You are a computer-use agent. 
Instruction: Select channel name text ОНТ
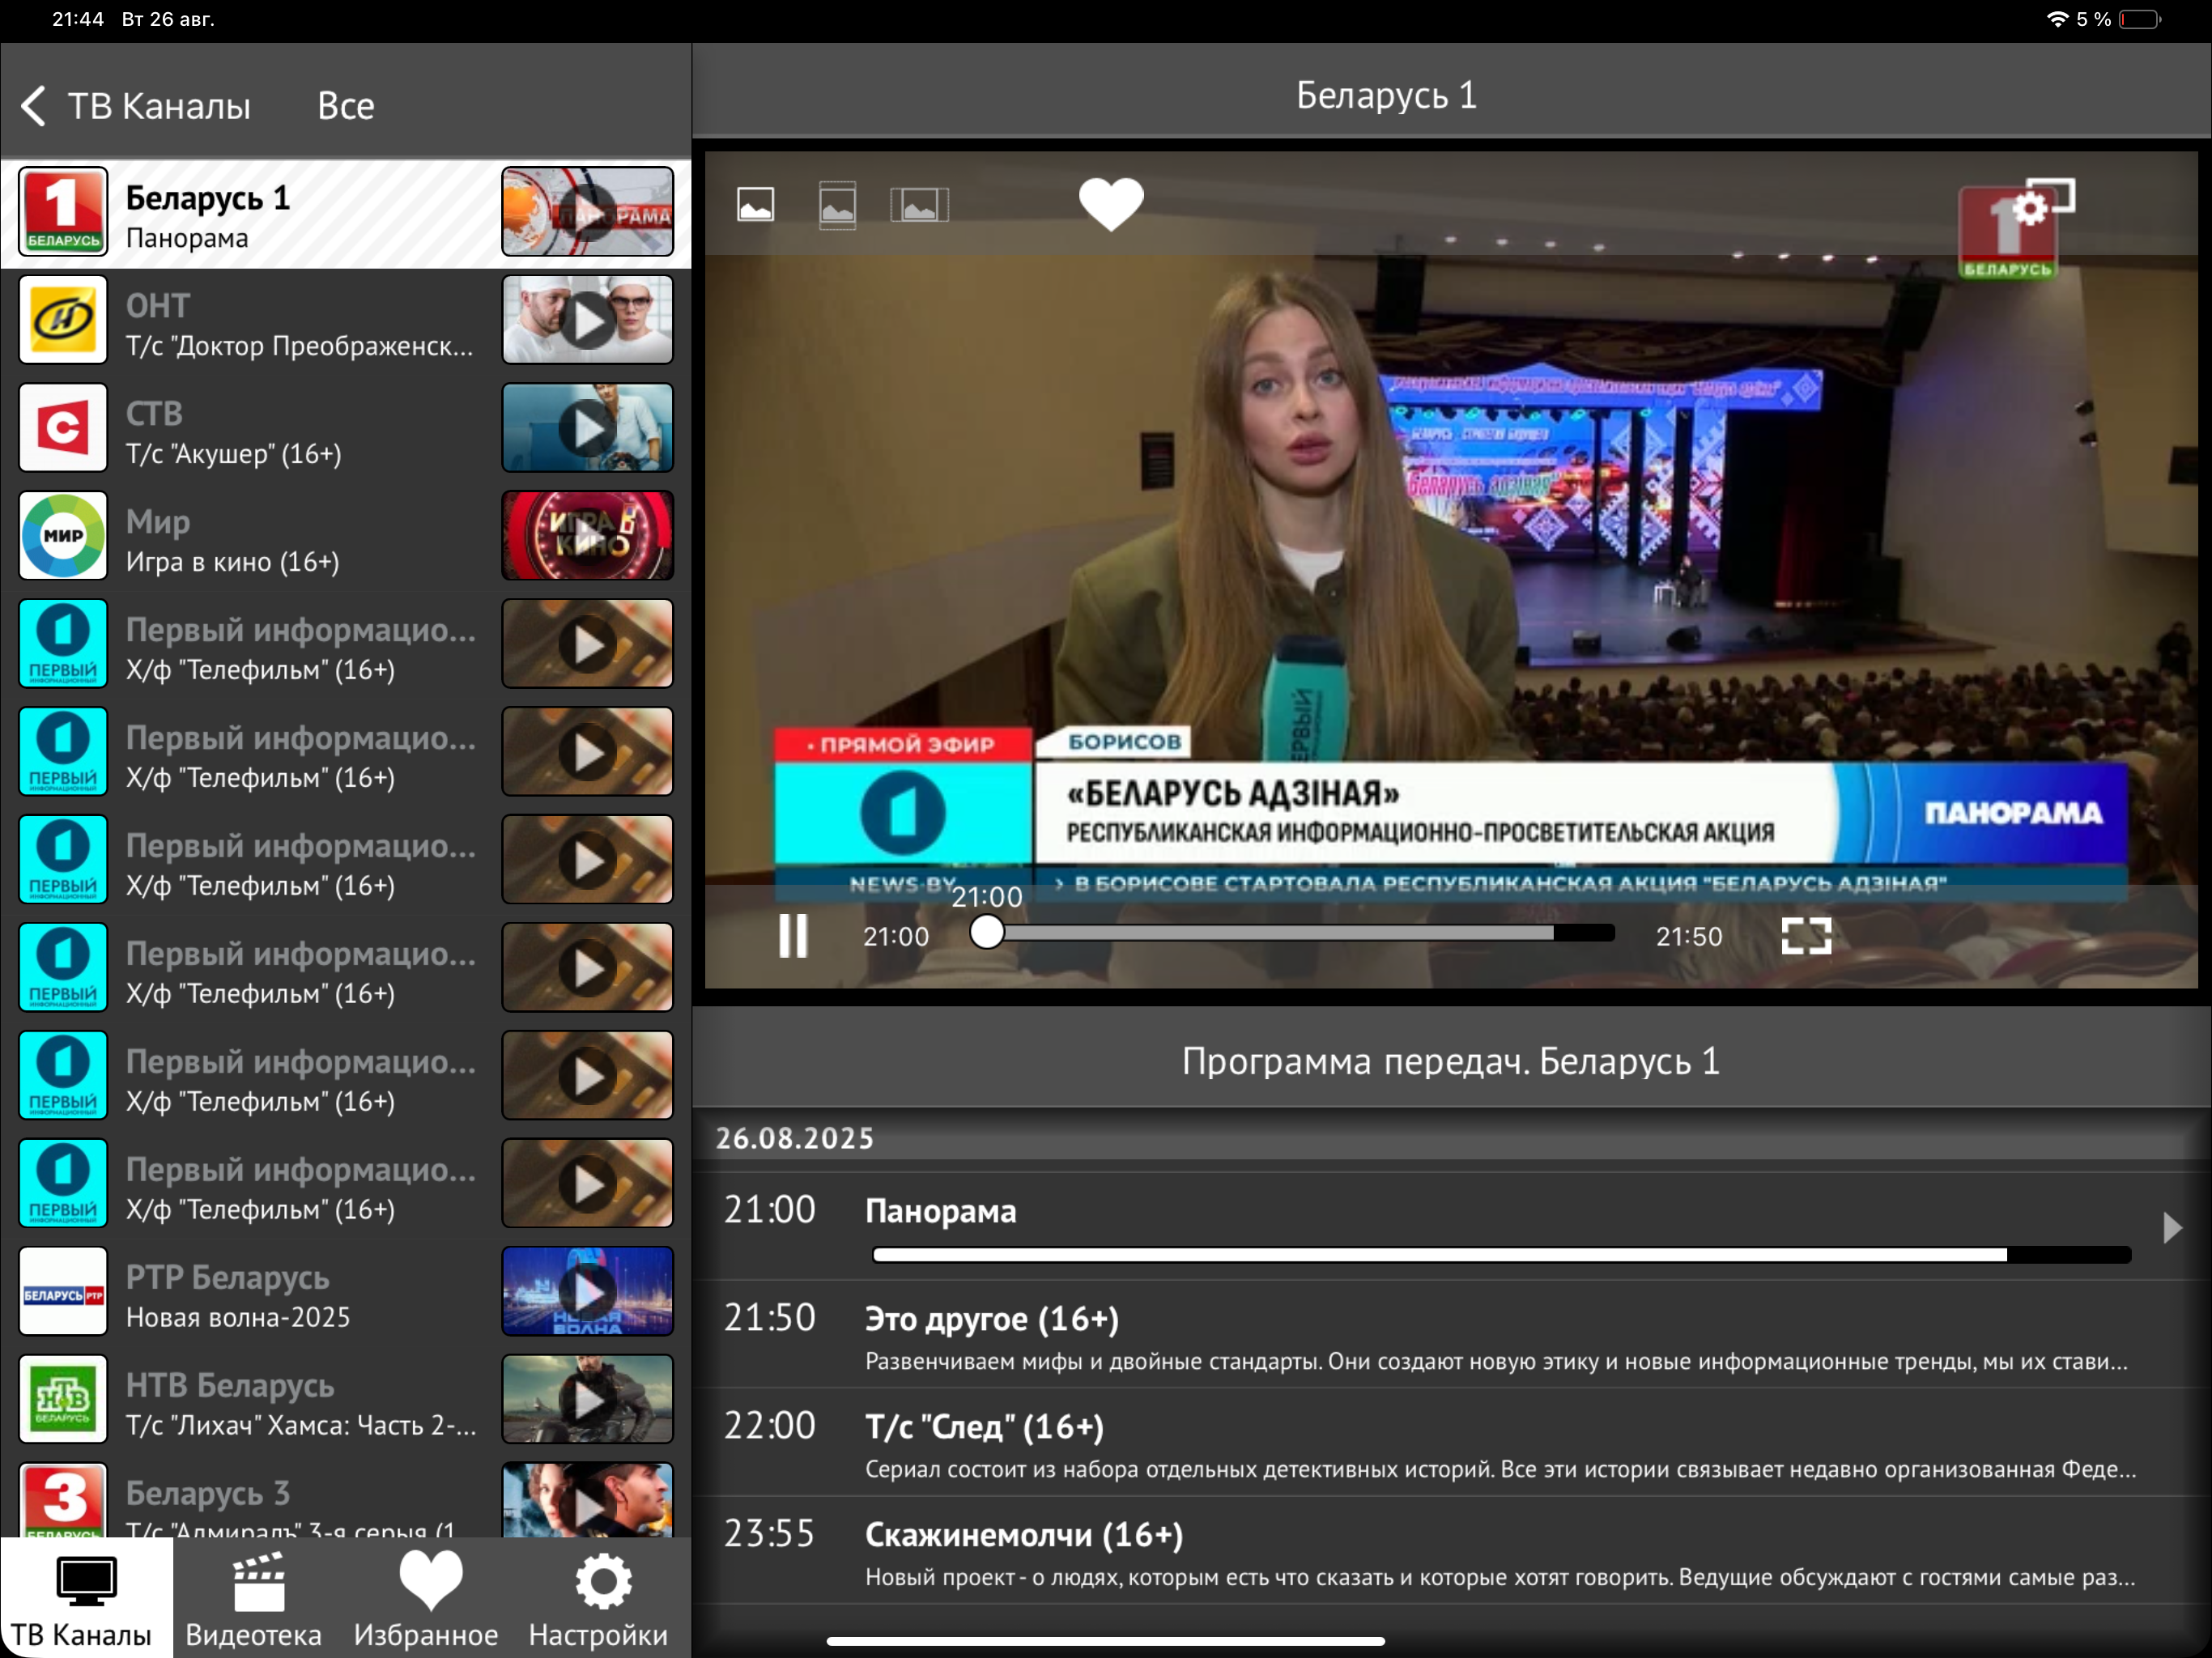tap(158, 305)
